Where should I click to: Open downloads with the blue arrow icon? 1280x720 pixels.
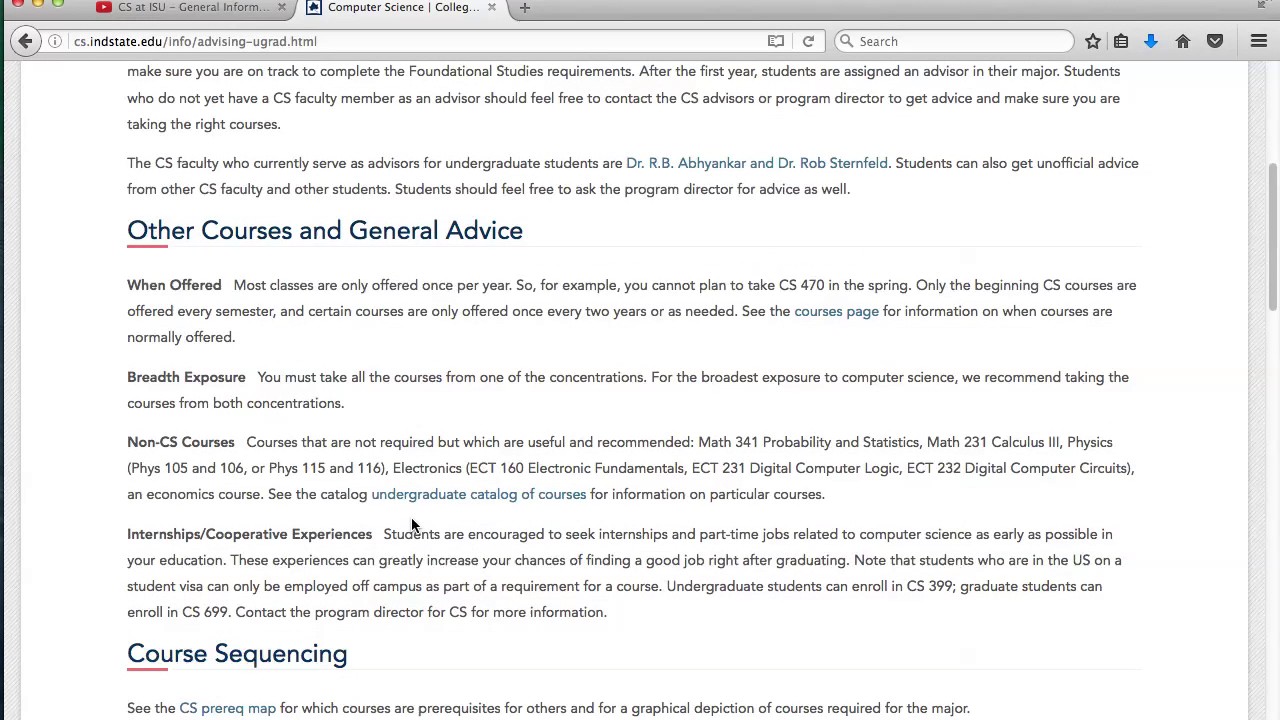[1151, 41]
